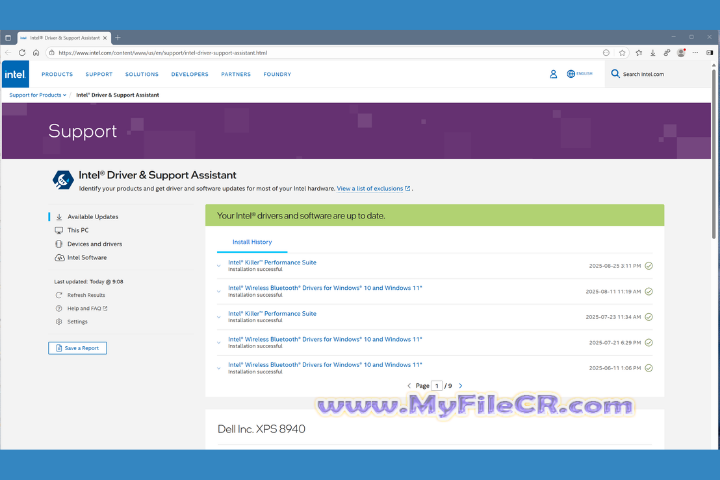The width and height of the screenshot is (720, 480).
Task: Open Intel Killer Performance Suite 2025-08-25 link
Action: point(272,262)
